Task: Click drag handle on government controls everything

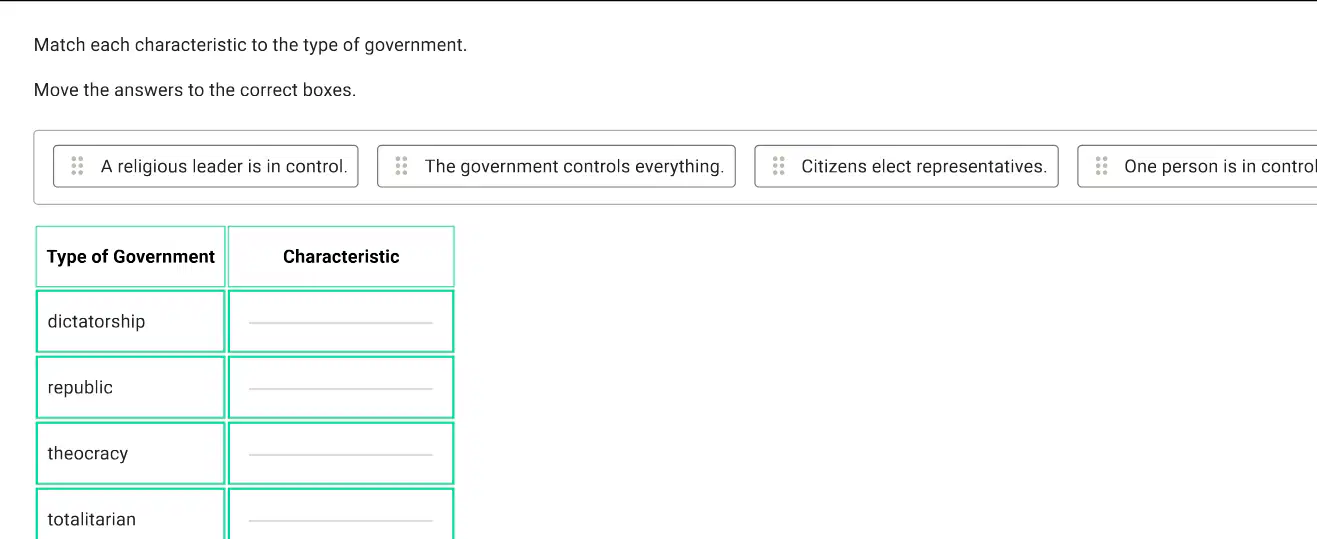Action: tap(401, 166)
